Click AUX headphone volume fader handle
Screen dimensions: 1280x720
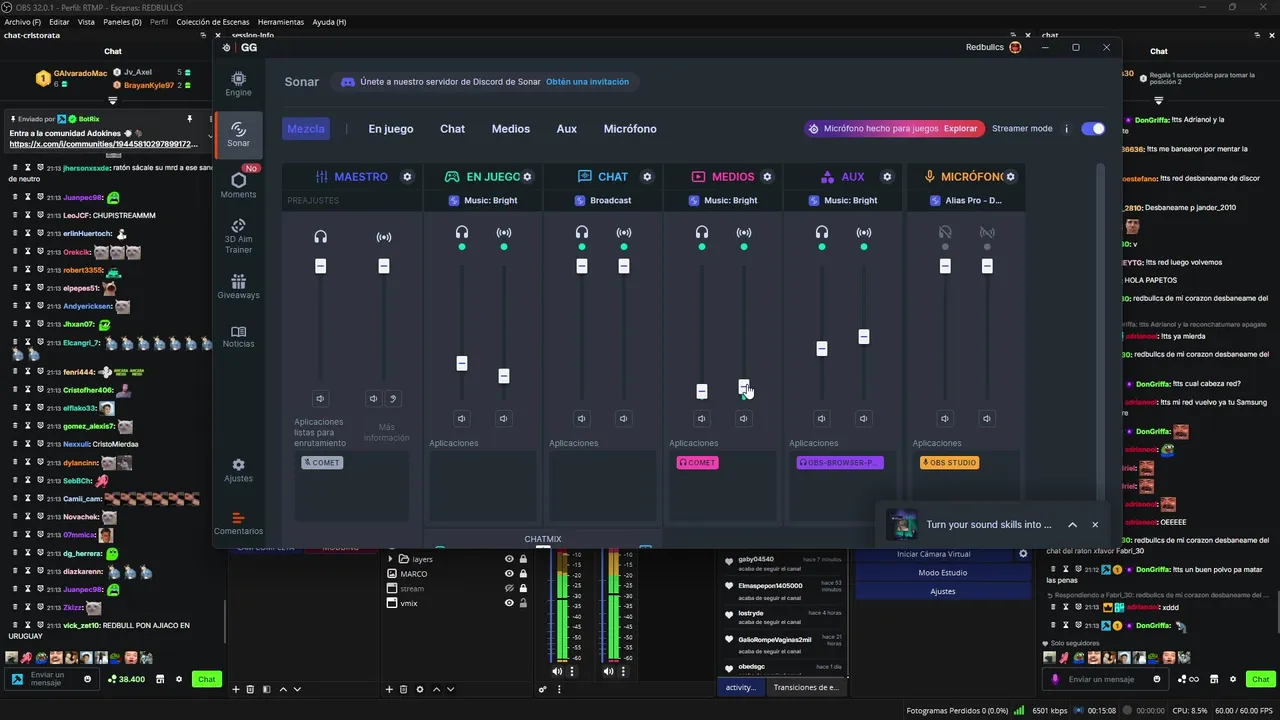coord(822,349)
